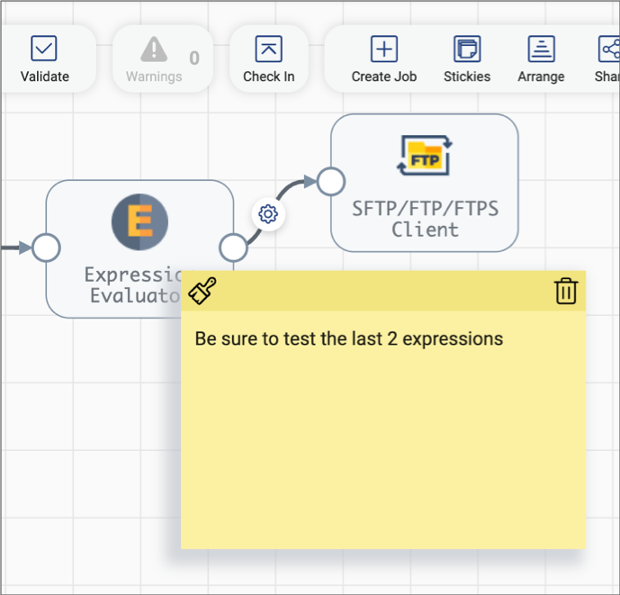The width and height of the screenshot is (620, 595).
Task: Click the sticky note paintbrush color icon
Action: 202,291
